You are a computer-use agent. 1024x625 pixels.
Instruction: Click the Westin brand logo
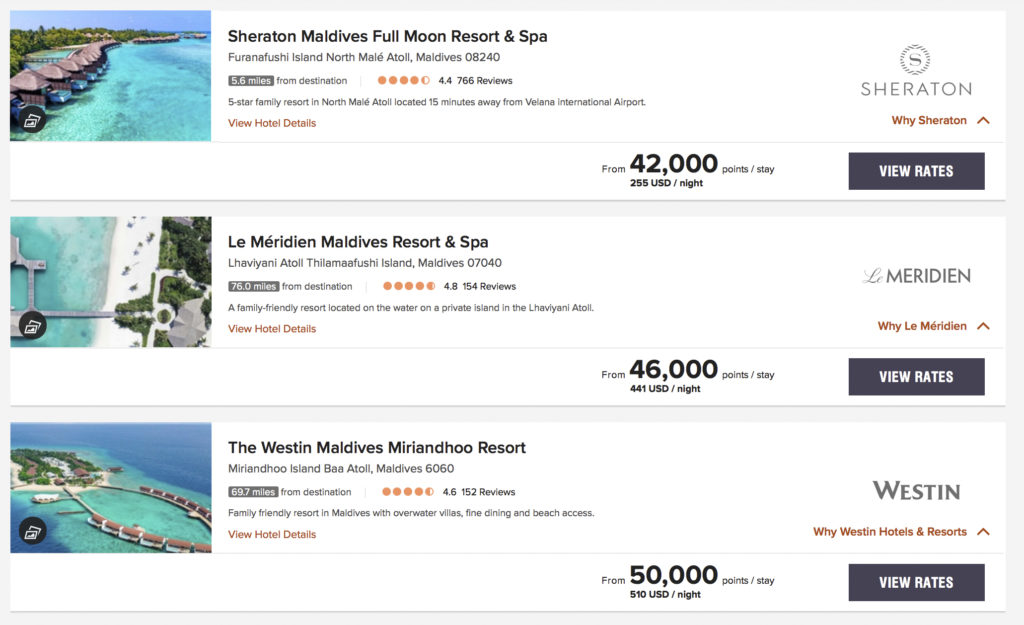916,490
